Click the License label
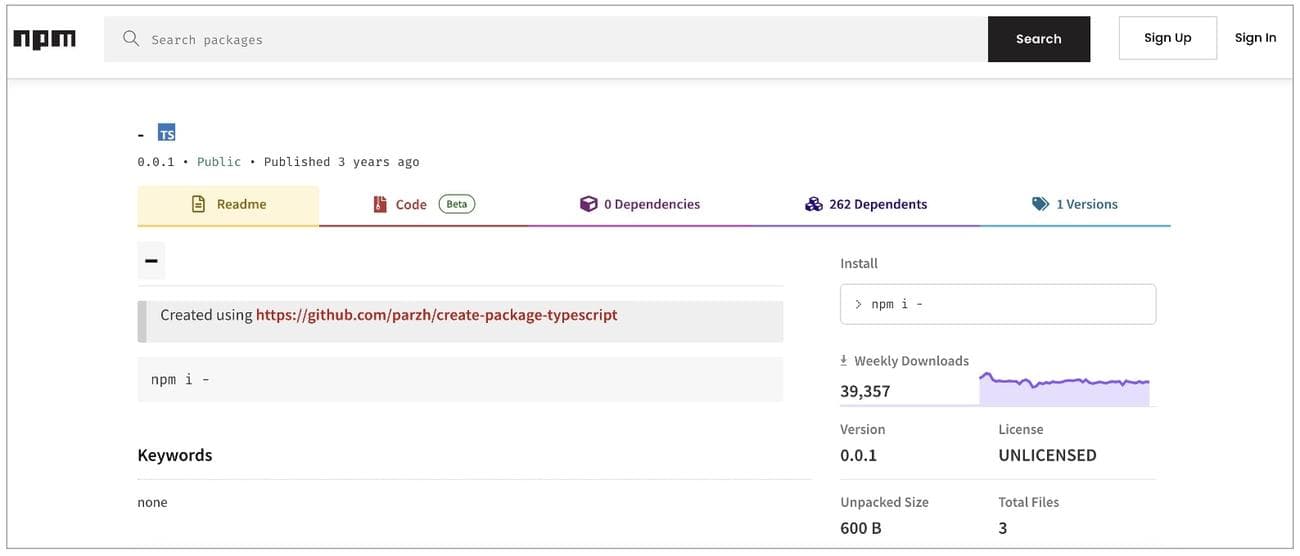This screenshot has width=1300, height=556. pos(1021,429)
